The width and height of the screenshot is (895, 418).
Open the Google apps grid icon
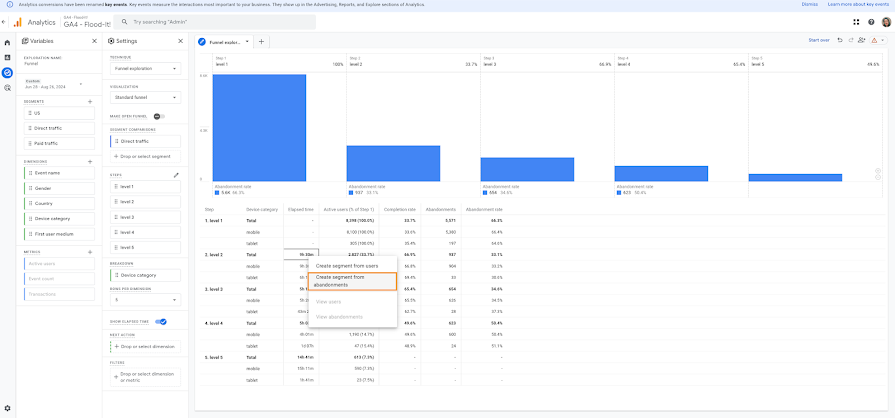(x=856, y=22)
